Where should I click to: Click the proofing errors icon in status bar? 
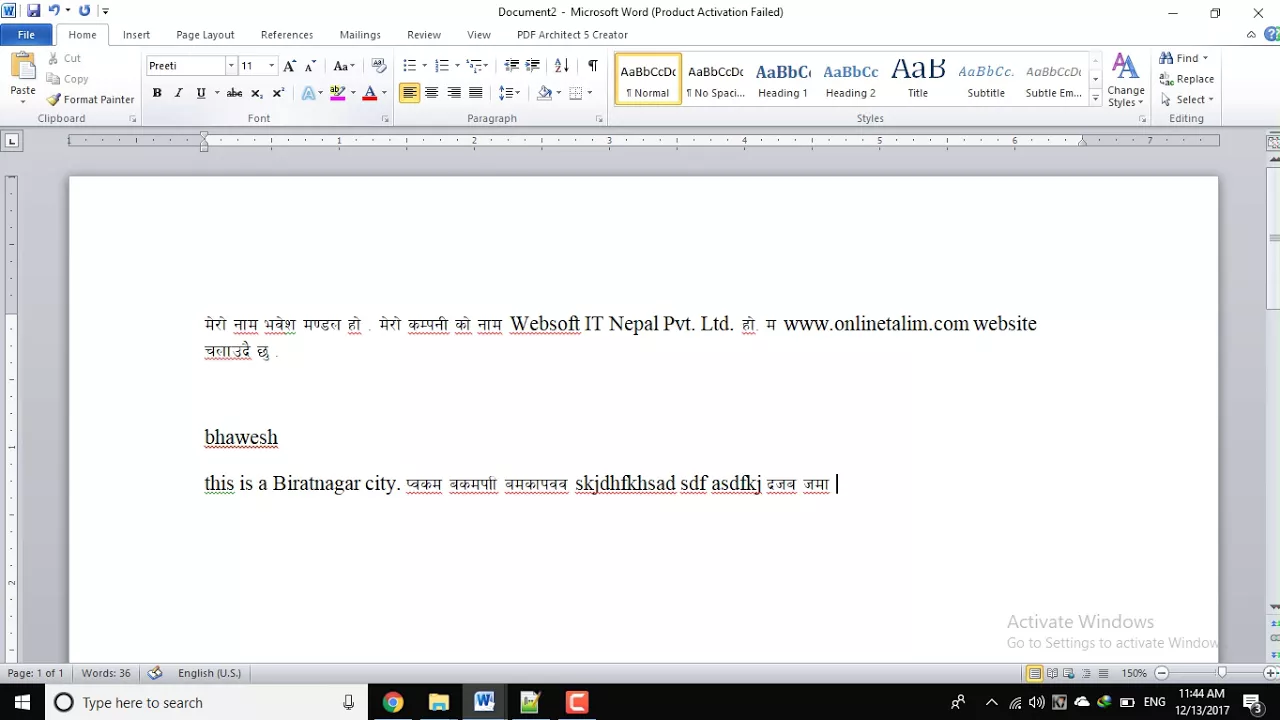pos(154,673)
